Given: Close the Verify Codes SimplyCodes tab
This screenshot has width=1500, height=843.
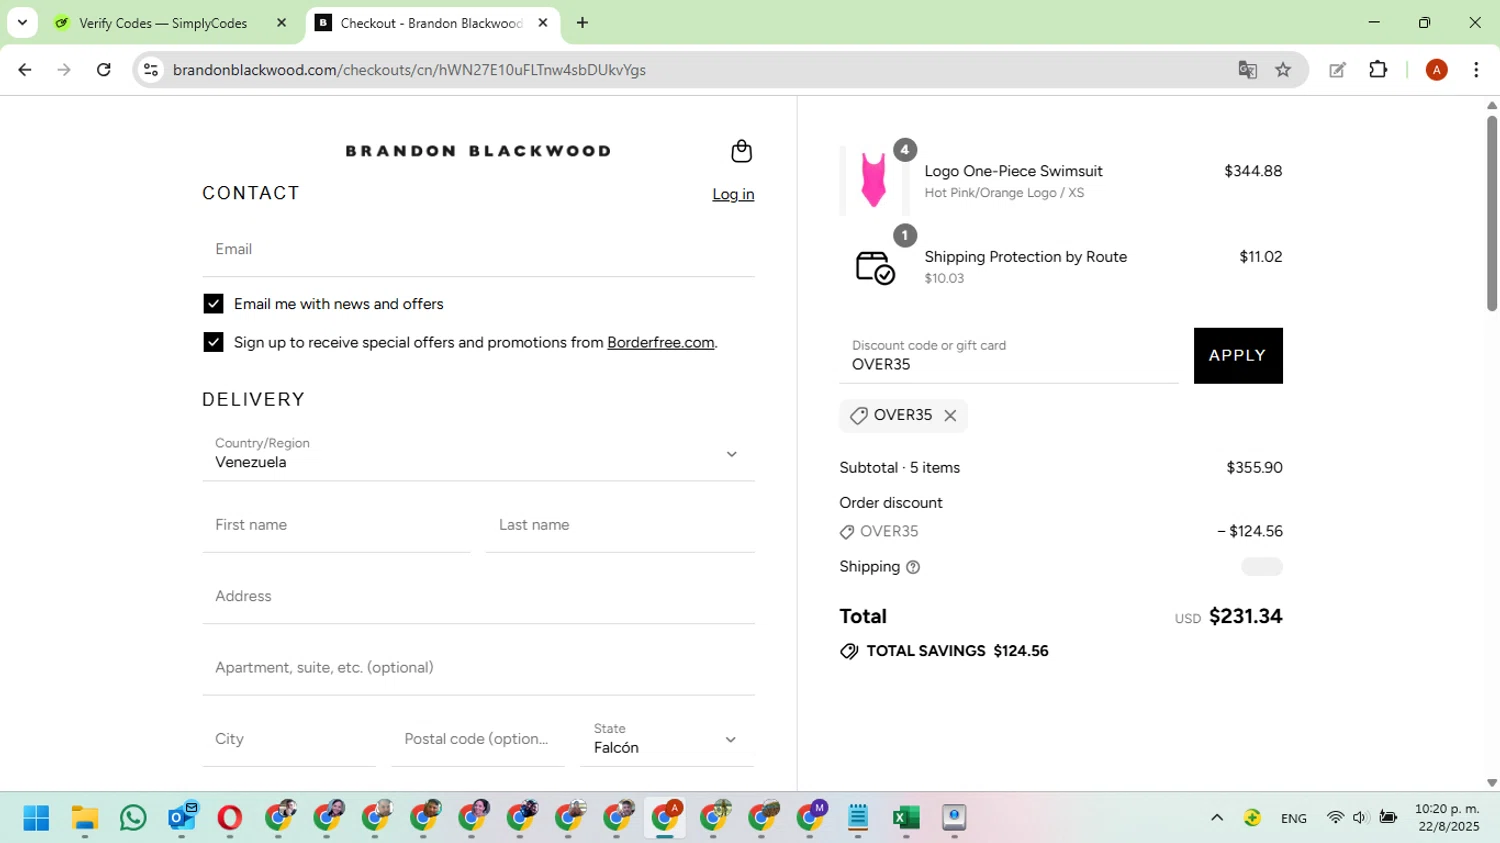Looking at the screenshot, I should point(281,23).
